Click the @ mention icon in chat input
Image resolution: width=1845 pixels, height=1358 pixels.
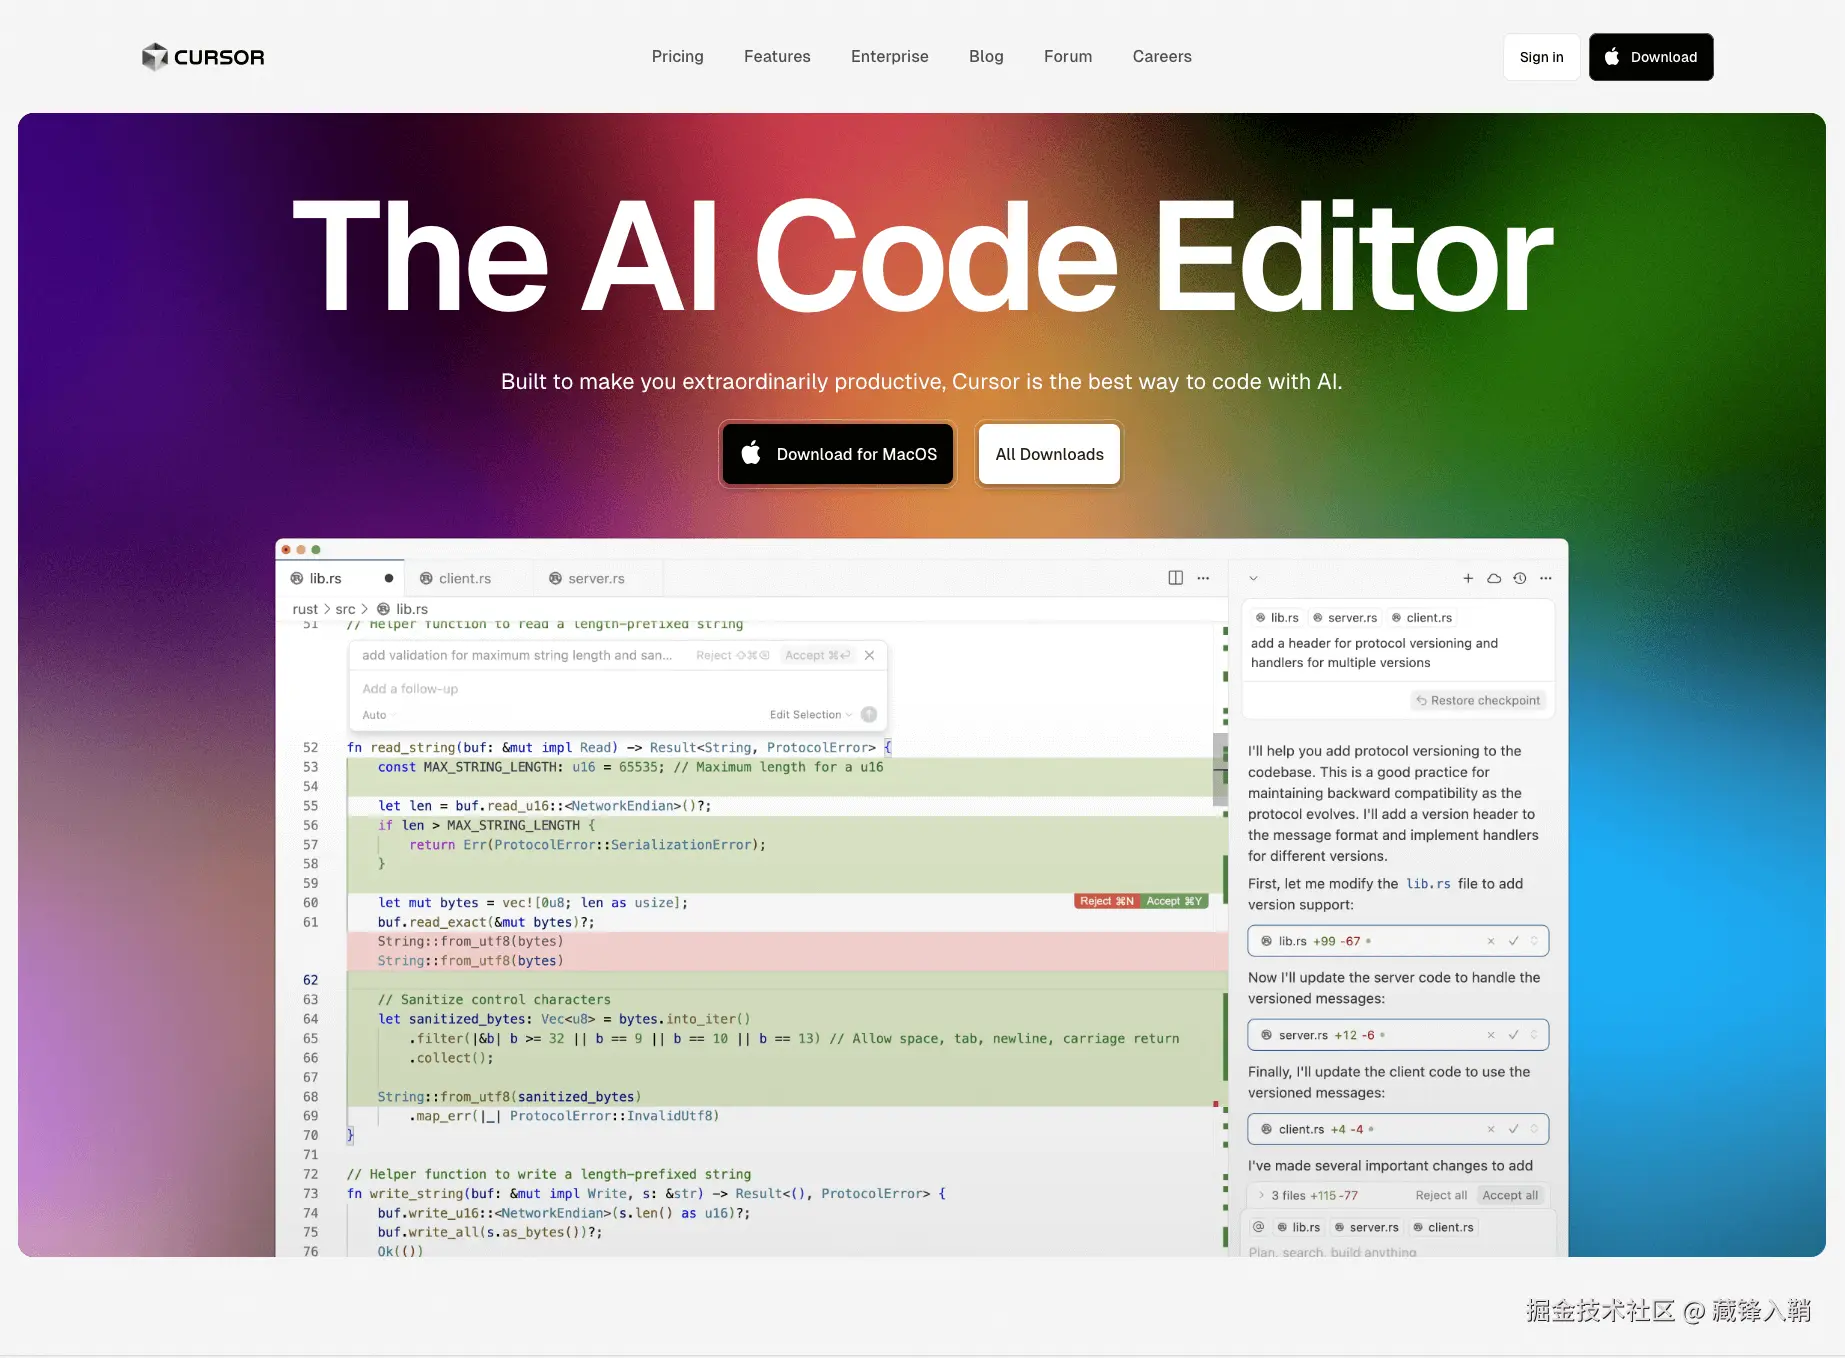point(1258,1227)
